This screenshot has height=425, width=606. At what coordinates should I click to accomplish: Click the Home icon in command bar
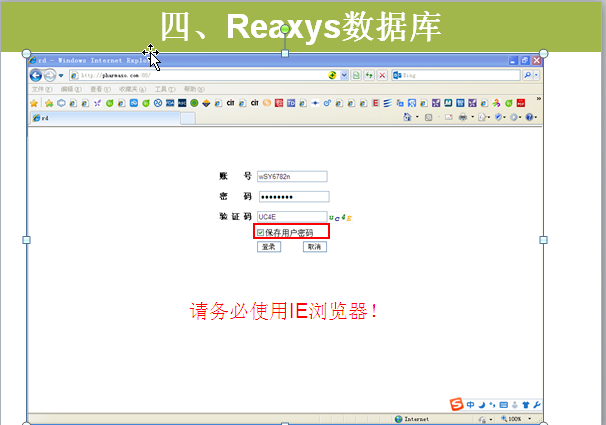(x=407, y=117)
